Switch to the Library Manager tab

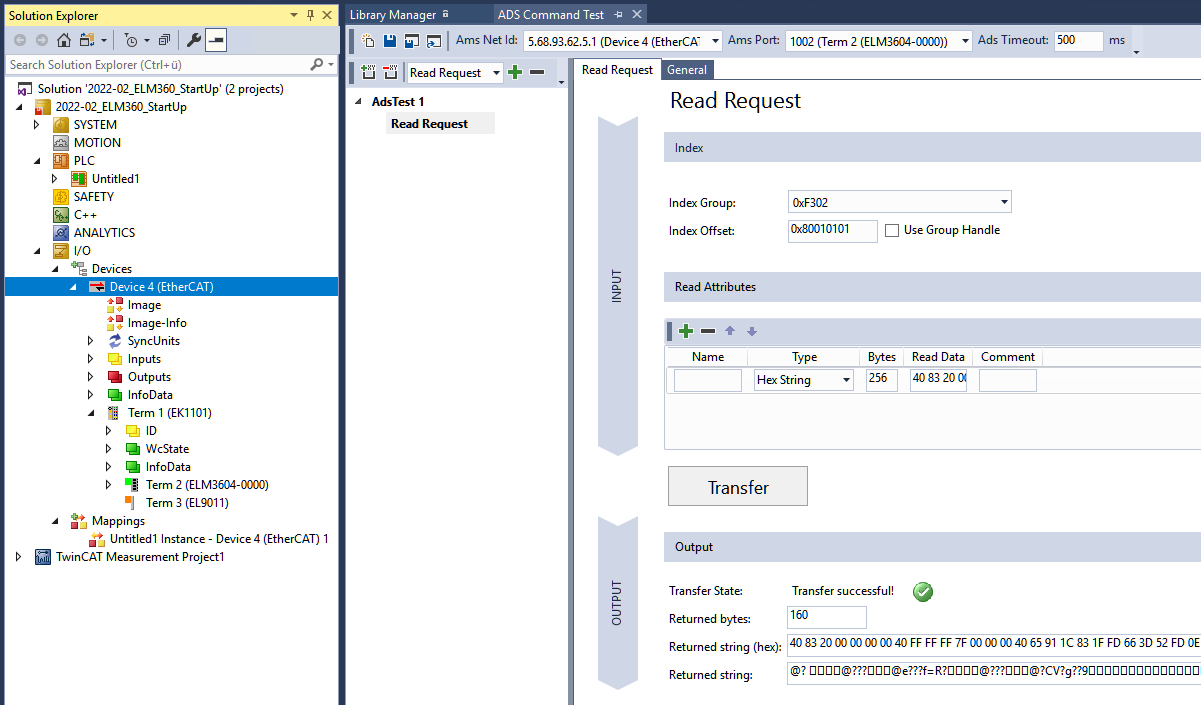pyautogui.click(x=393, y=15)
